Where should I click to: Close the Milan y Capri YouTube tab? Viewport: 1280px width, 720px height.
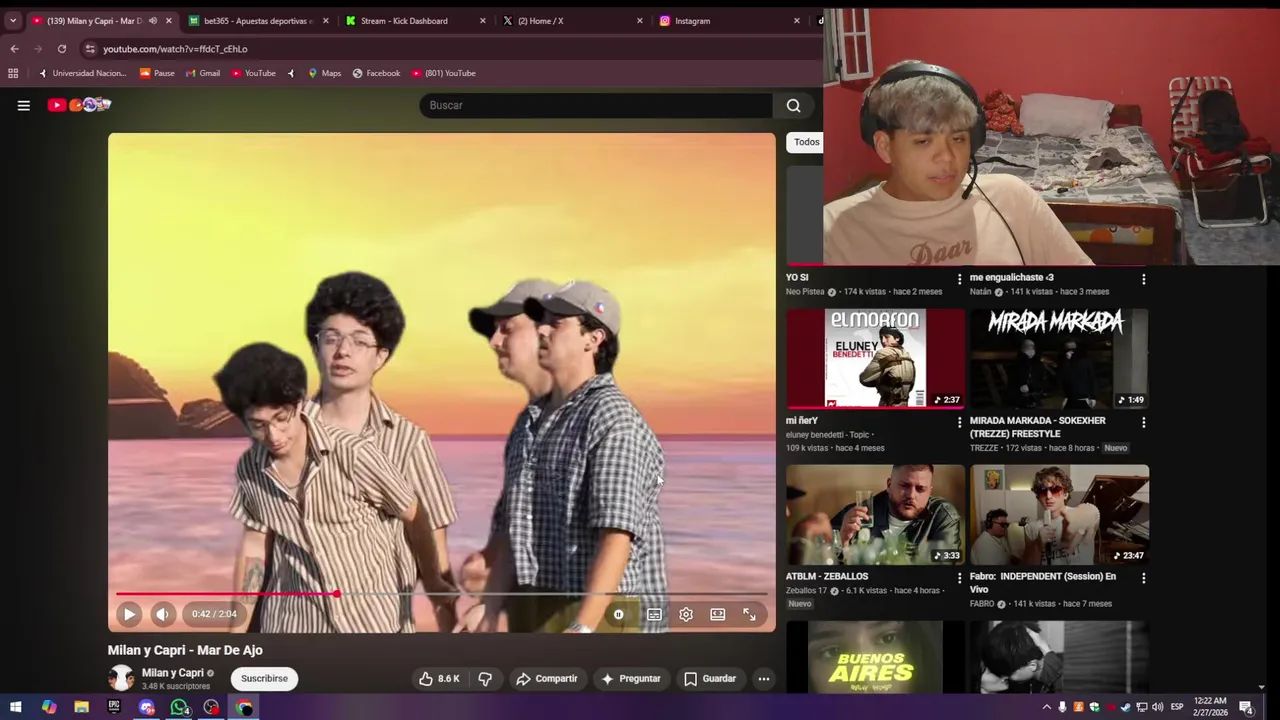tap(168, 21)
